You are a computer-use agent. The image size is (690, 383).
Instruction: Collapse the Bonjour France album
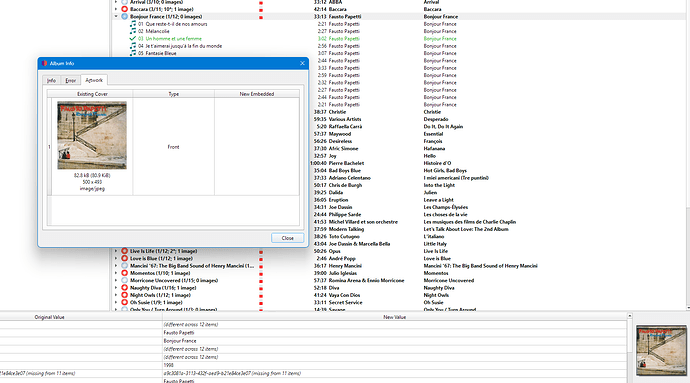pos(116,17)
